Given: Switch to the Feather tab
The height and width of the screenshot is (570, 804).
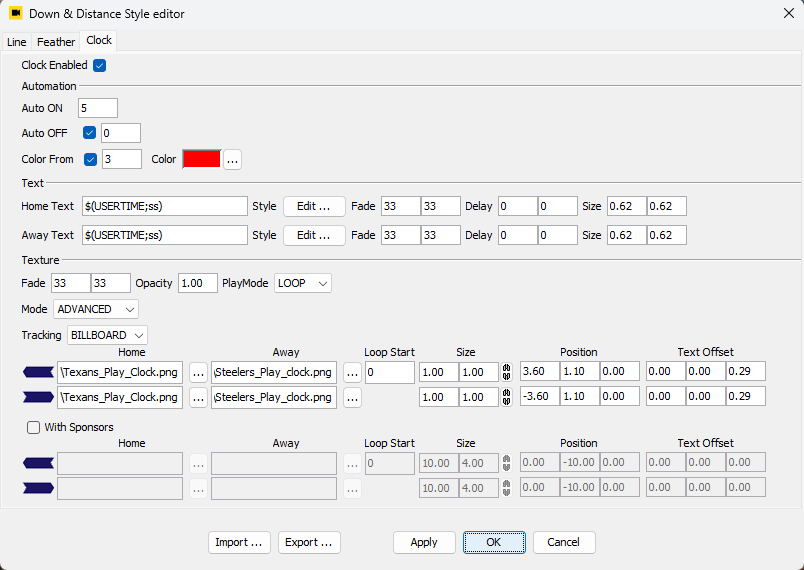Looking at the screenshot, I should coord(56,42).
